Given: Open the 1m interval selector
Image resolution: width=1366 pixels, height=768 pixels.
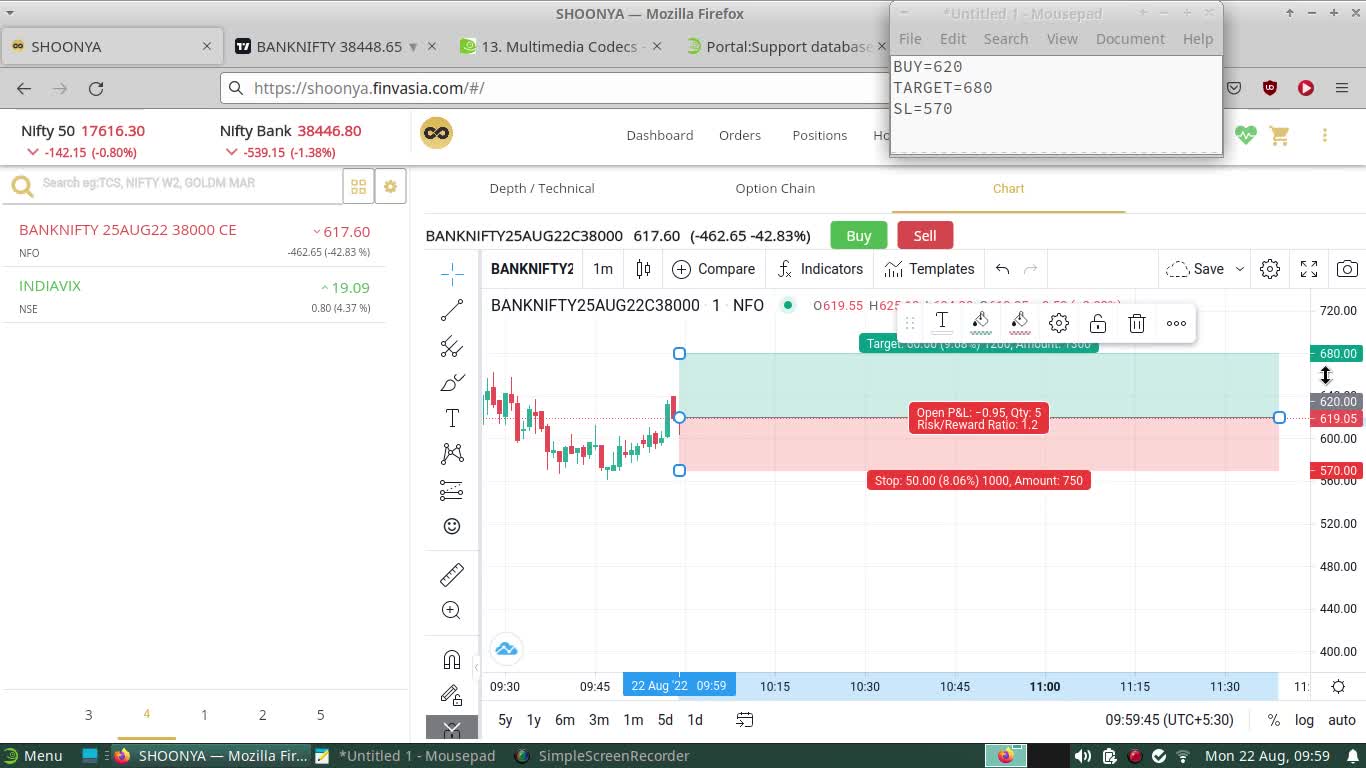Looking at the screenshot, I should coord(603,269).
